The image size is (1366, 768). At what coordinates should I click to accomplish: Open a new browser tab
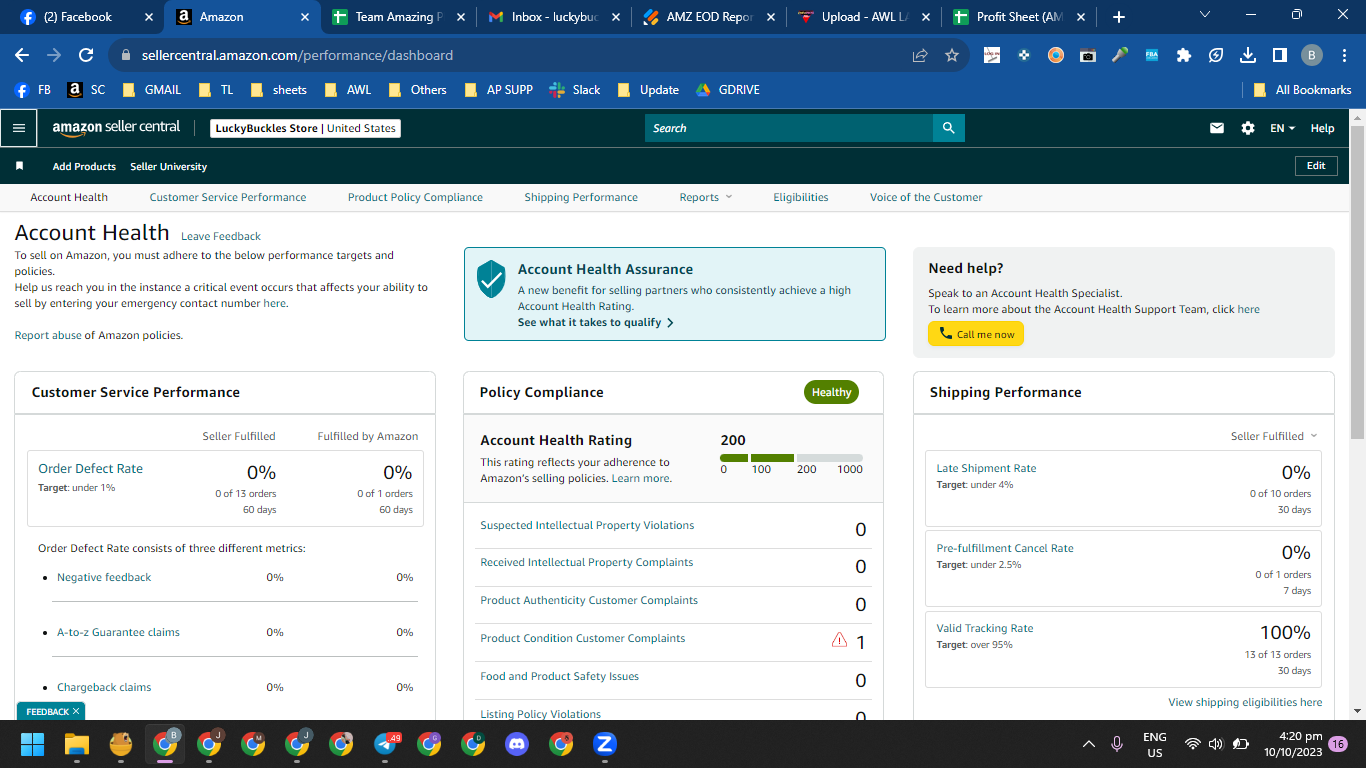click(x=1118, y=17)
